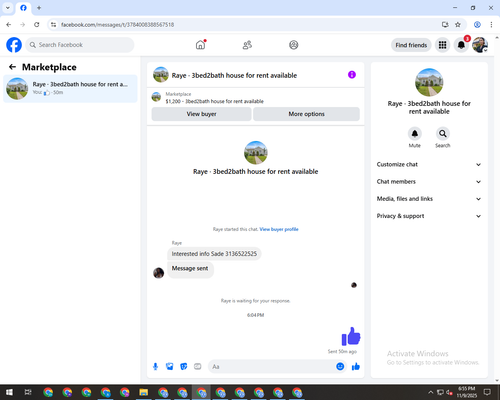Image resolution: width=500 pixels, height=400 pixels.
Task: Open the Chrome profile icon
Action: pos(477,25)
